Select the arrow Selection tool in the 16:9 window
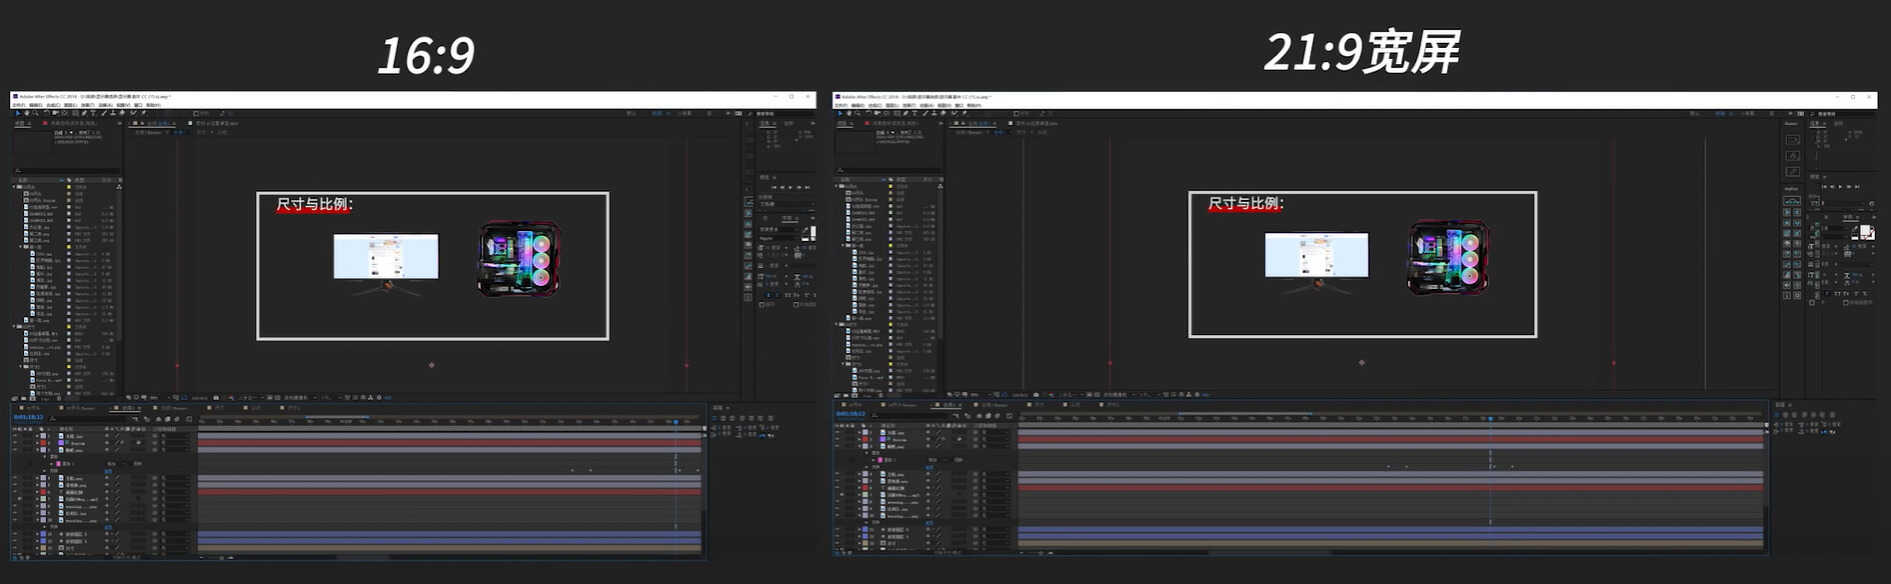The width and height of the screenshot is (1891, 584). click(x=18, y=113)
